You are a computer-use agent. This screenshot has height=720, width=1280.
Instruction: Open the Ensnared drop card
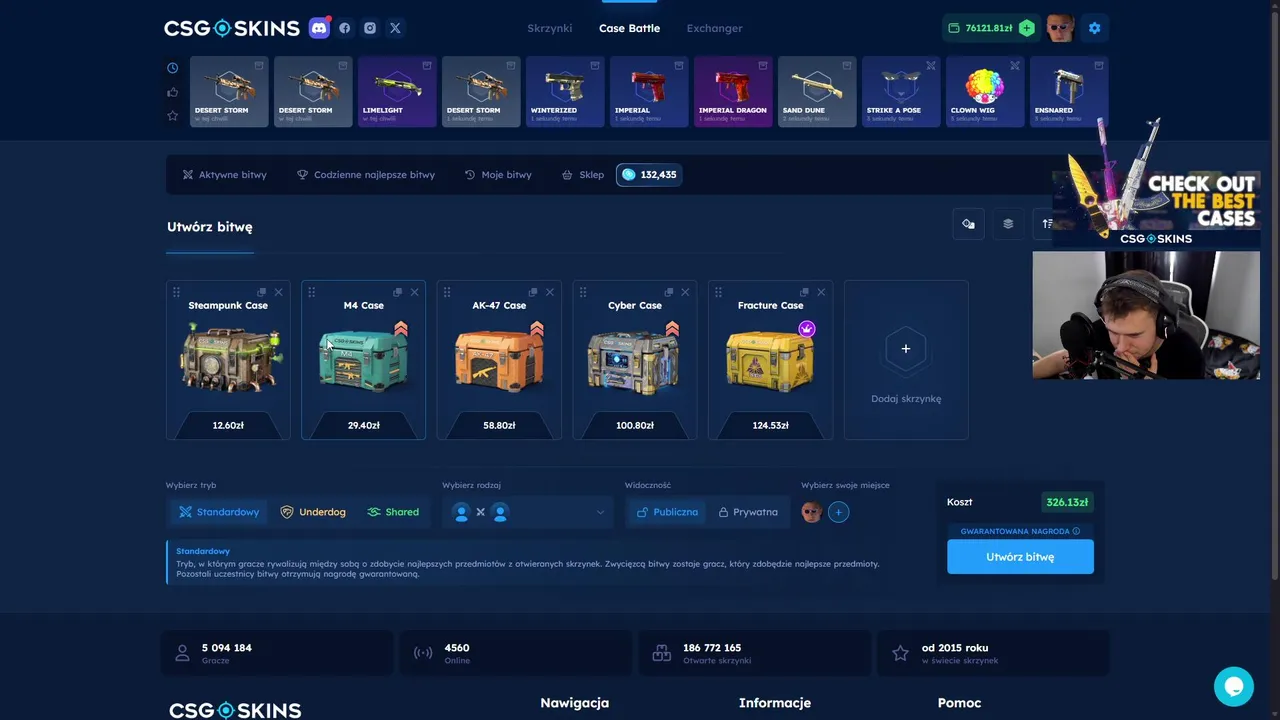point(1069,92)
